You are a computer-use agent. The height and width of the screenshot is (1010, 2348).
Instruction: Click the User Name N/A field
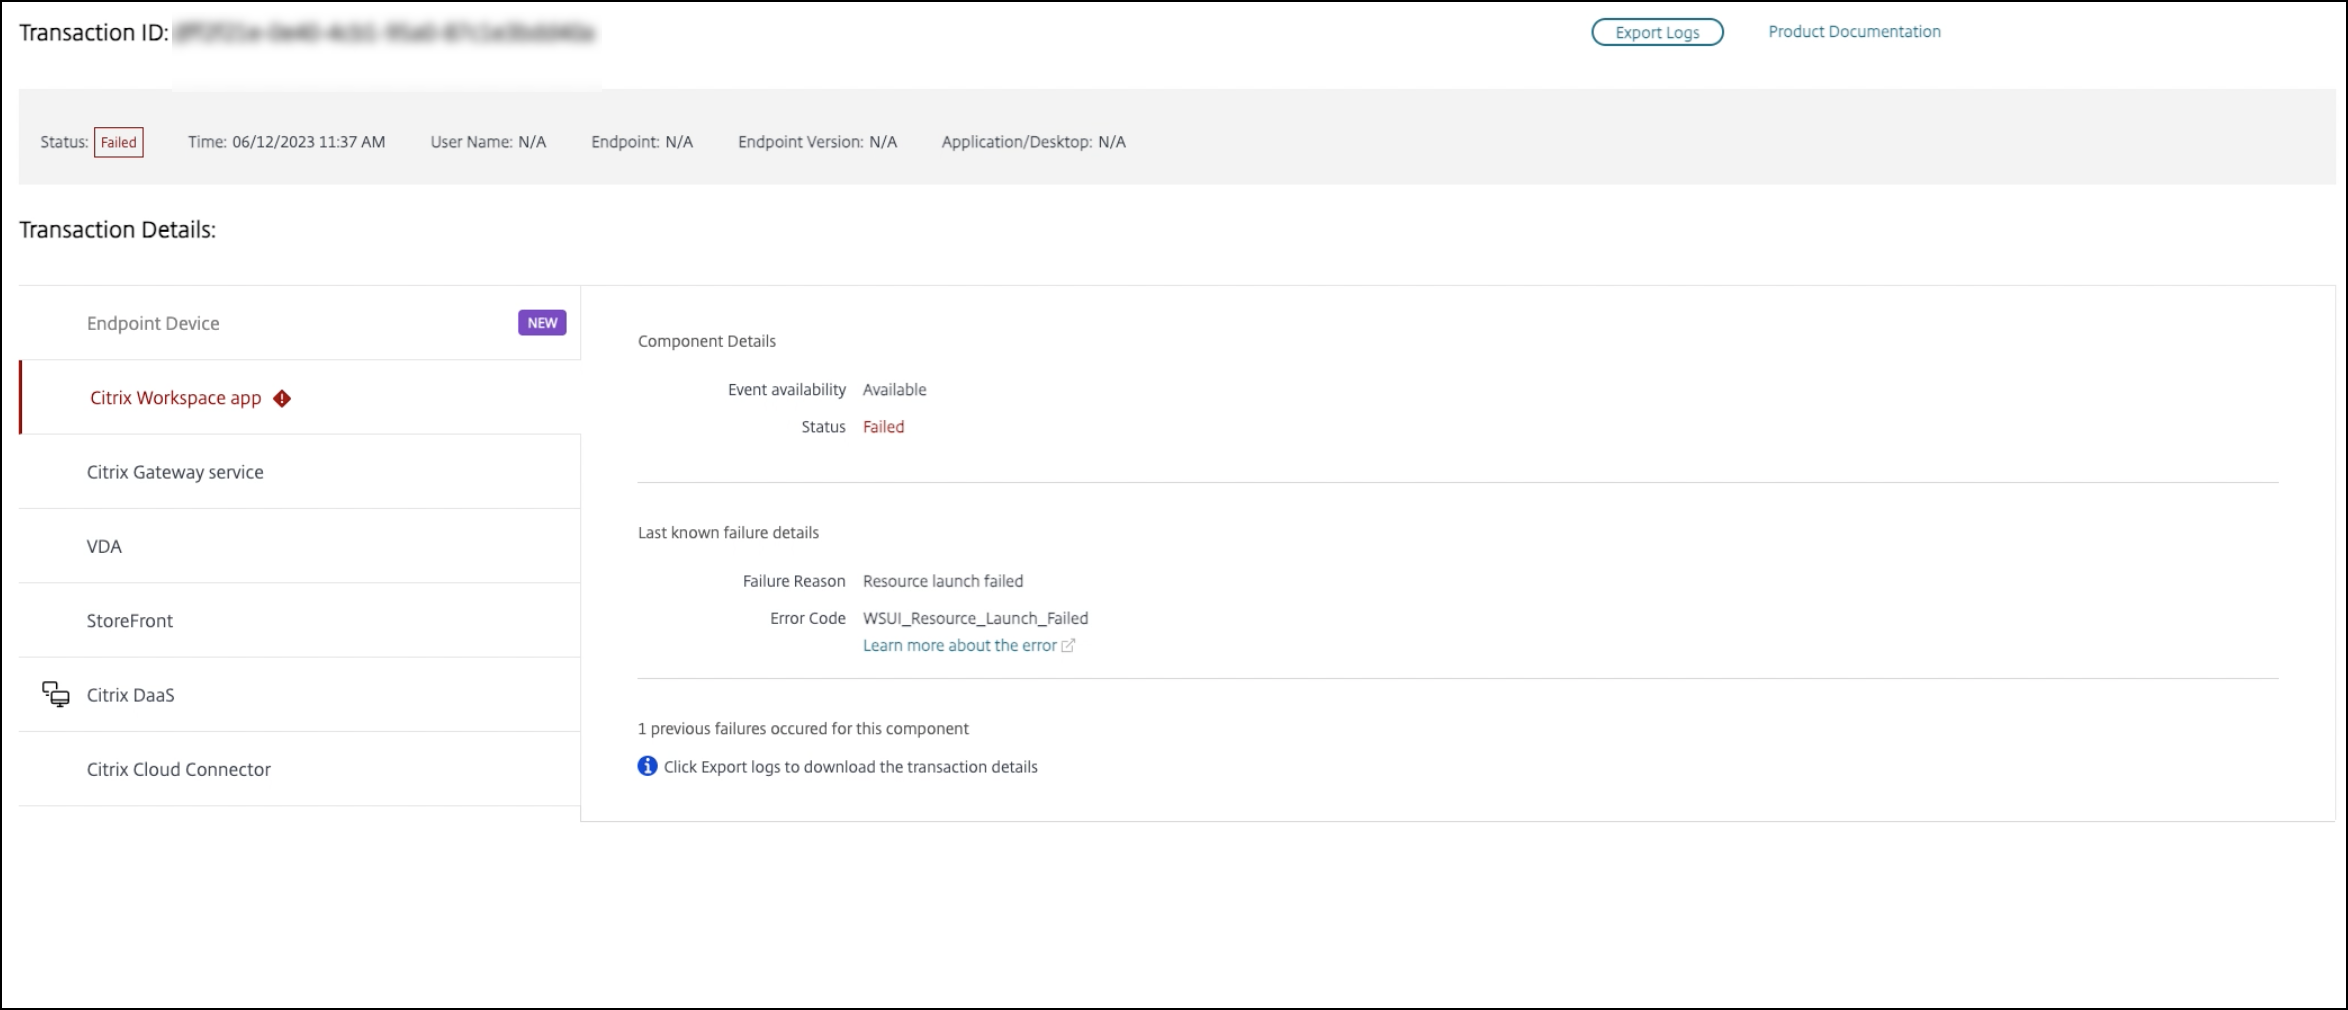click(488, 142)
